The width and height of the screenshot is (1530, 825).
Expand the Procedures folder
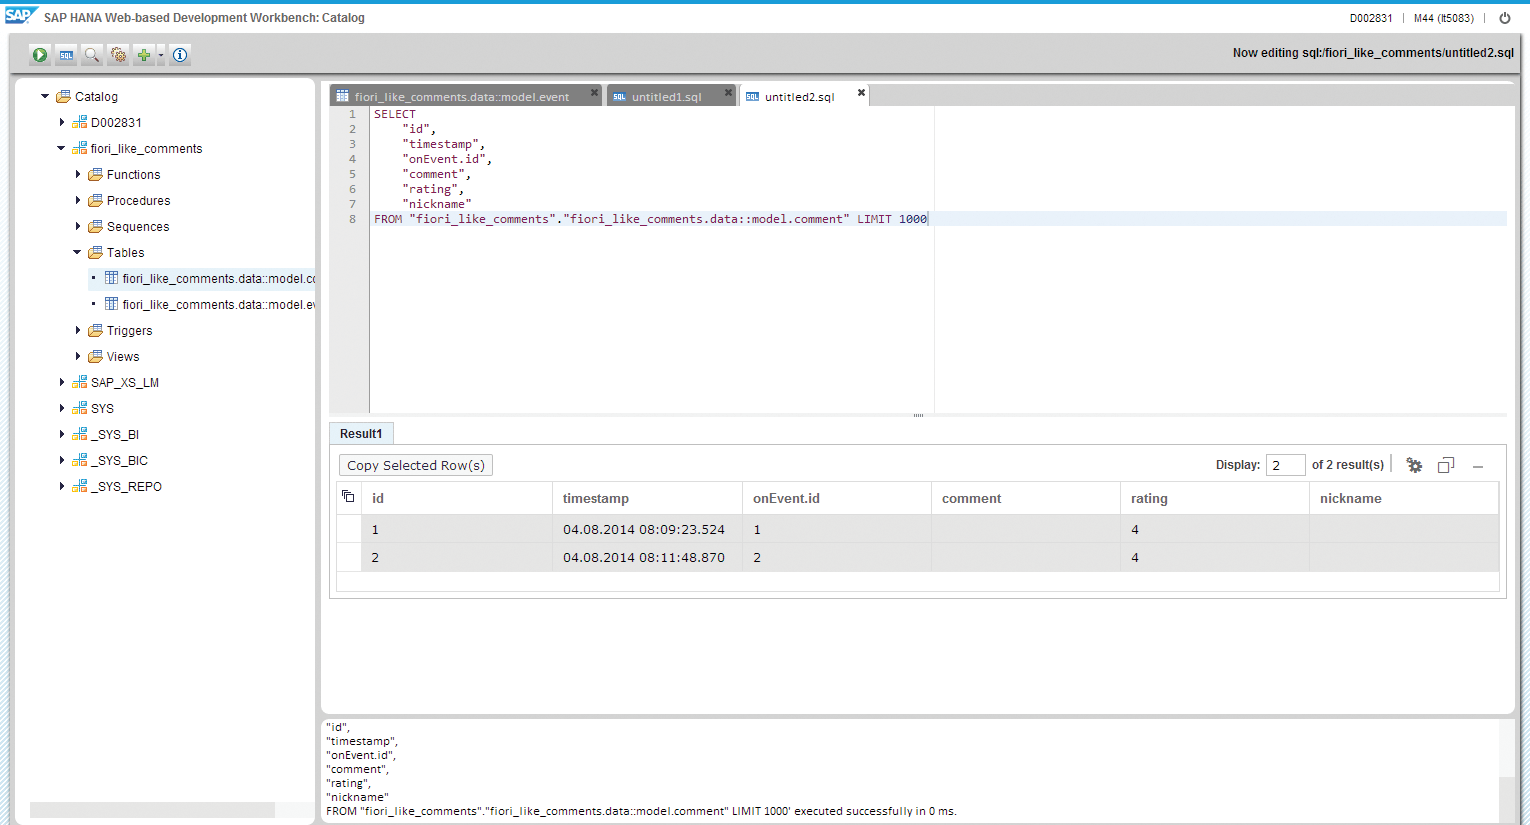[x=77, y=200]
